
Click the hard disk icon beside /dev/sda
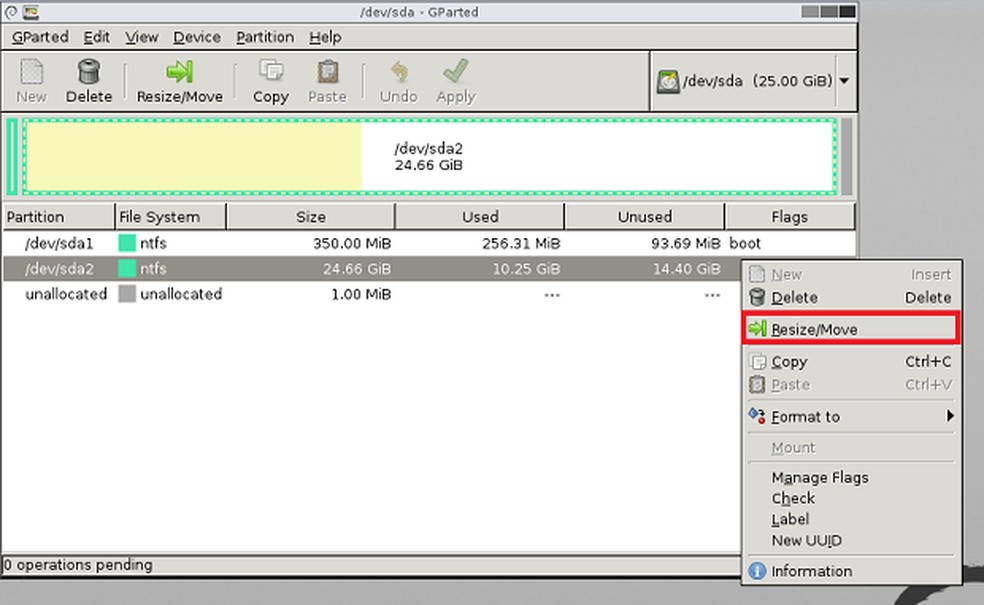pos(668,82)
